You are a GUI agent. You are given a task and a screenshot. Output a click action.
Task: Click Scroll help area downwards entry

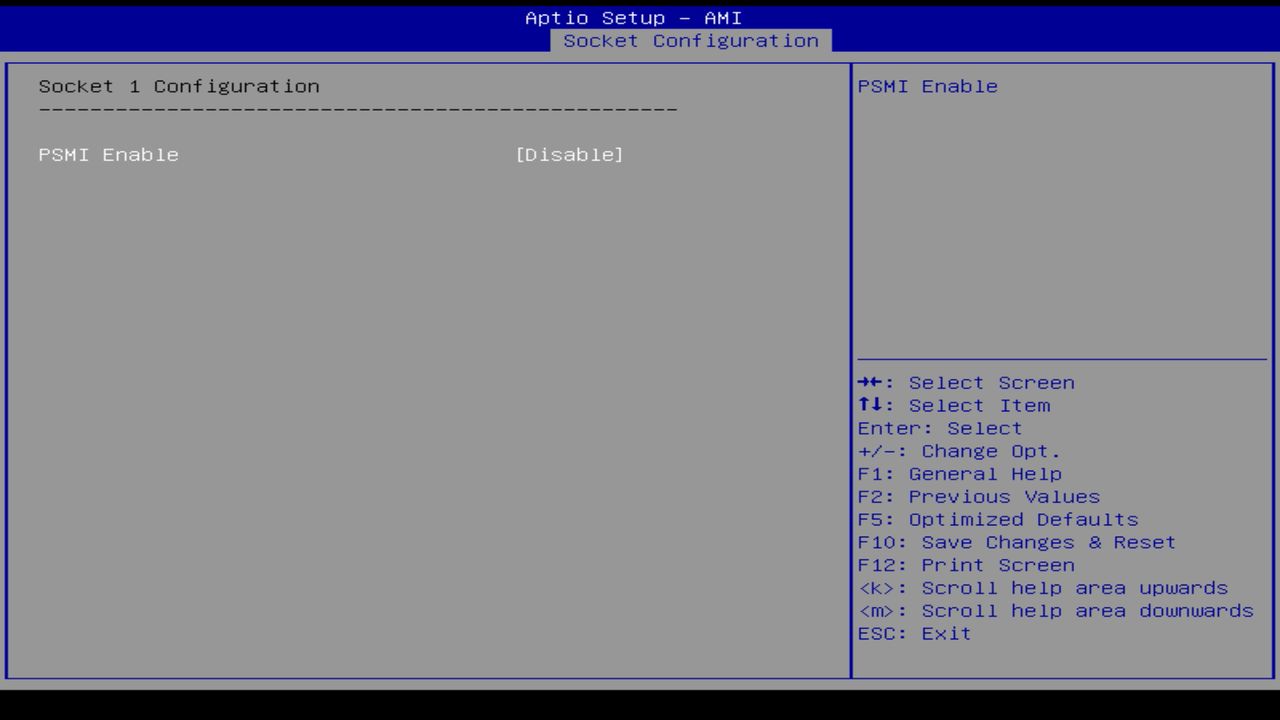click(x=1055, y=610)
